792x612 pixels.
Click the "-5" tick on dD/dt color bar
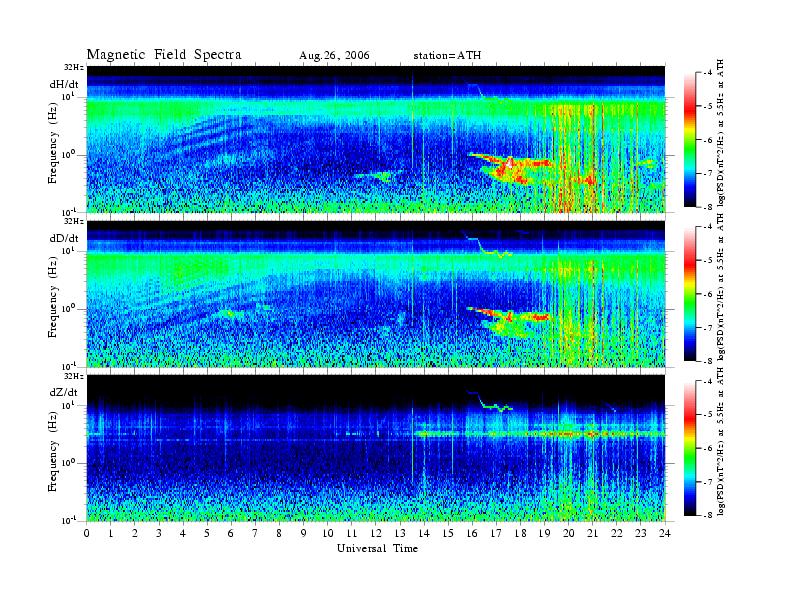point(706,261)
